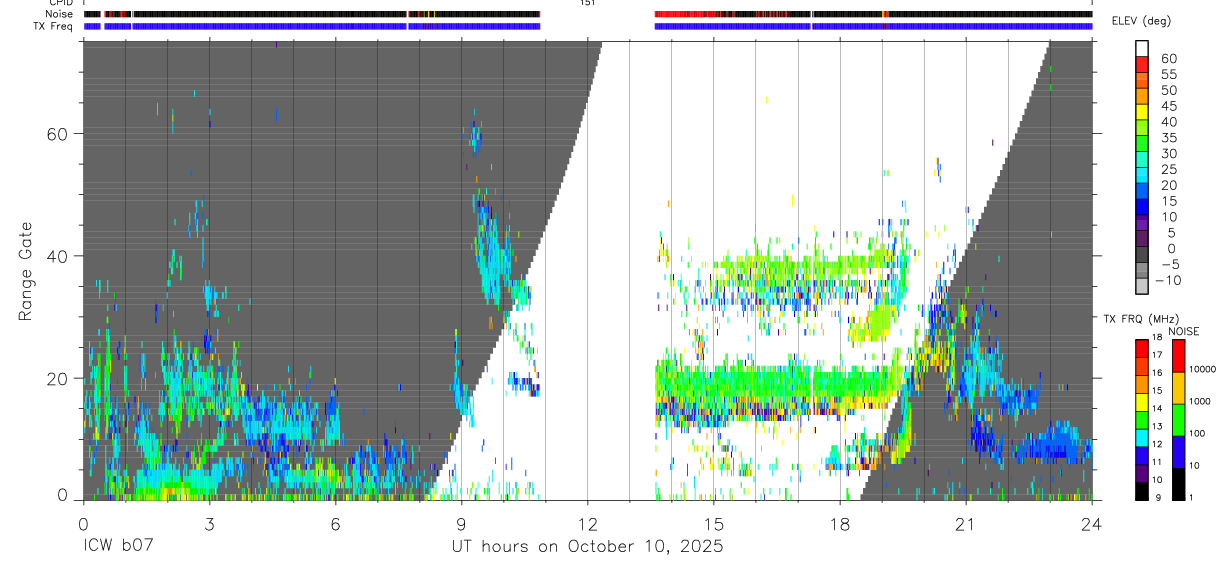This screenshot has height=567, width=1228.
Task: Select ELEV colorbar label '35'
Action: pos(1169,138)
